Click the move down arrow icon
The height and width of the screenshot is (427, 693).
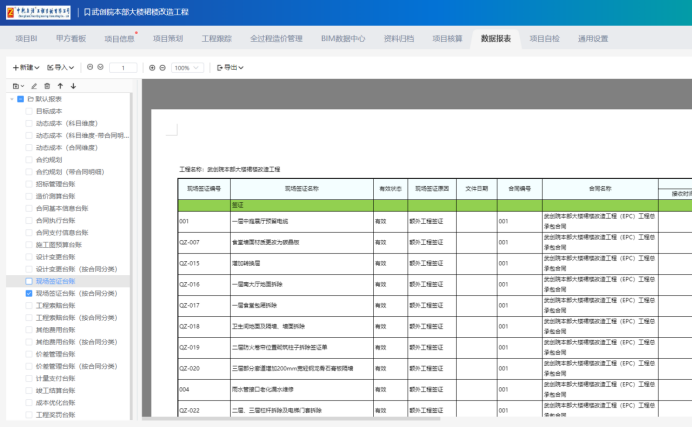coord(73,86)
